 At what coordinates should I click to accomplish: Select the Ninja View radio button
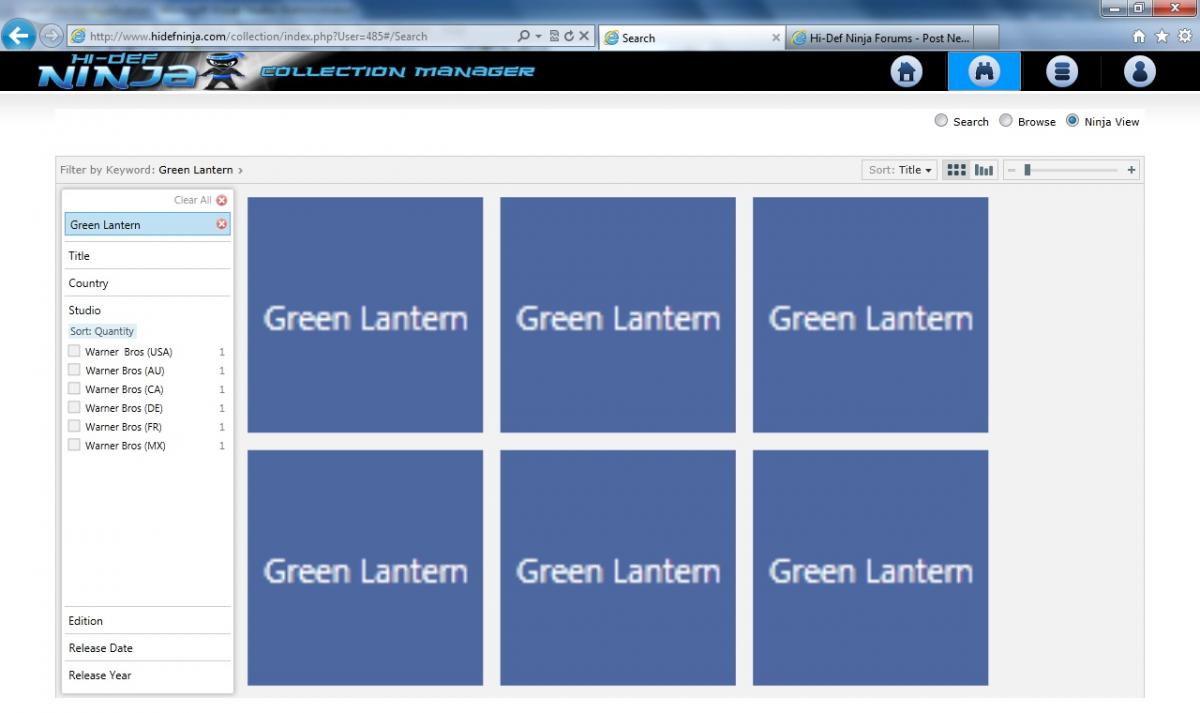coord(1073,121)
